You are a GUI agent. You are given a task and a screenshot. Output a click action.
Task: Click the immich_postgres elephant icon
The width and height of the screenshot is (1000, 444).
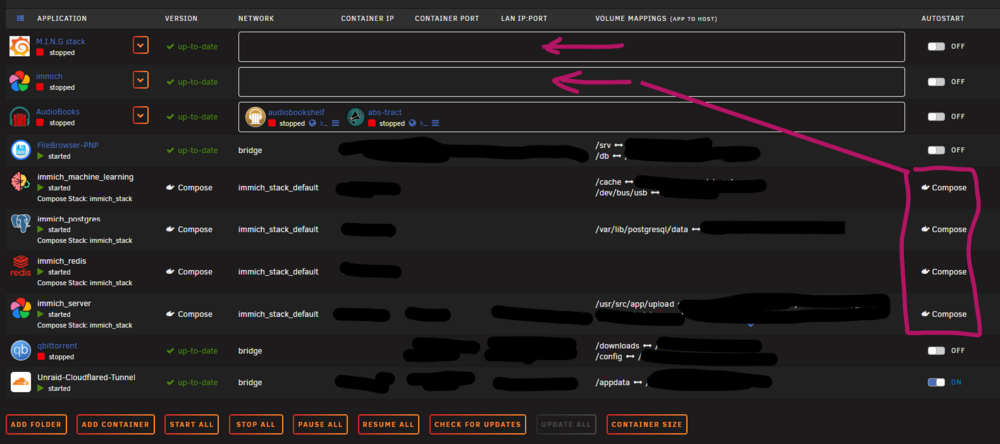pos(20,224)
